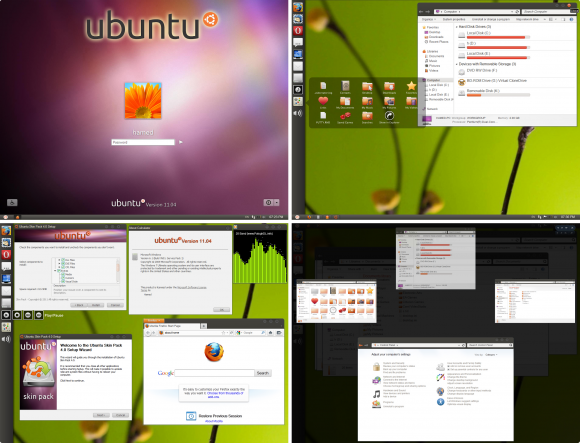The width and height of the screenshot is (580, 443).
Task: Click the first media control beside Play/Pause label
Action: 6,315
